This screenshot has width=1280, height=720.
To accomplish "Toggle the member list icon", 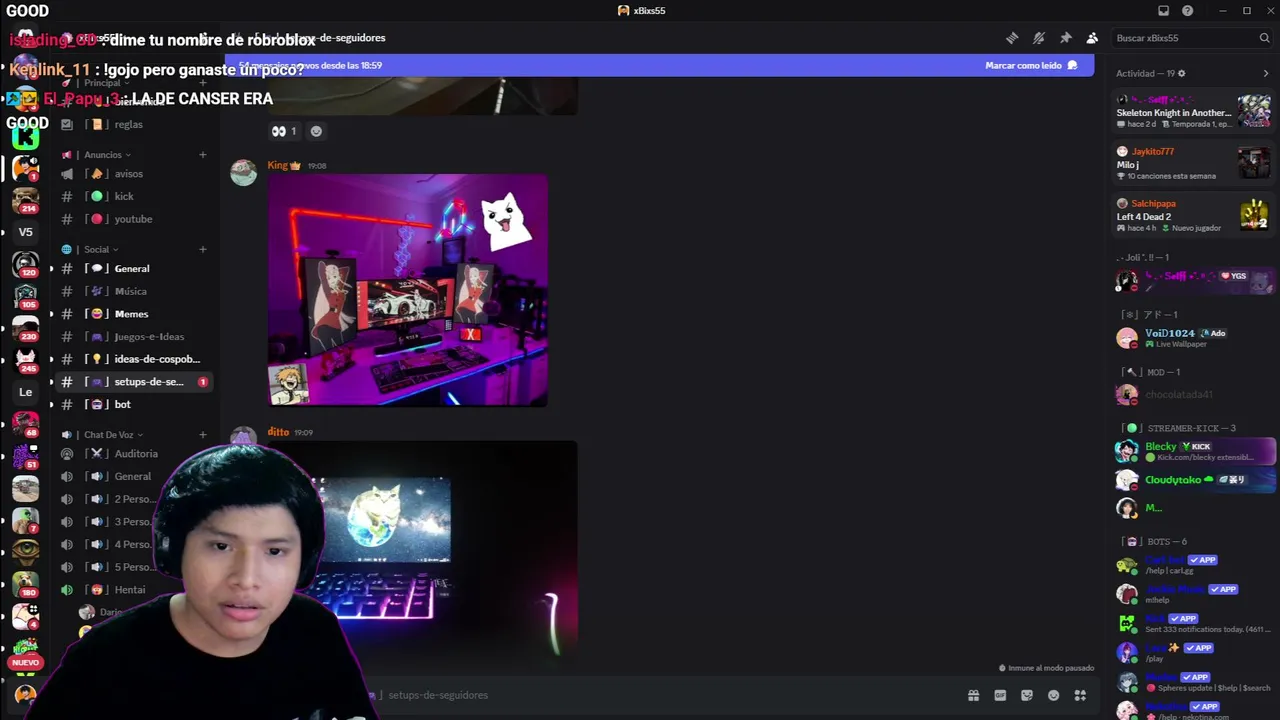I will point(1092,38).
